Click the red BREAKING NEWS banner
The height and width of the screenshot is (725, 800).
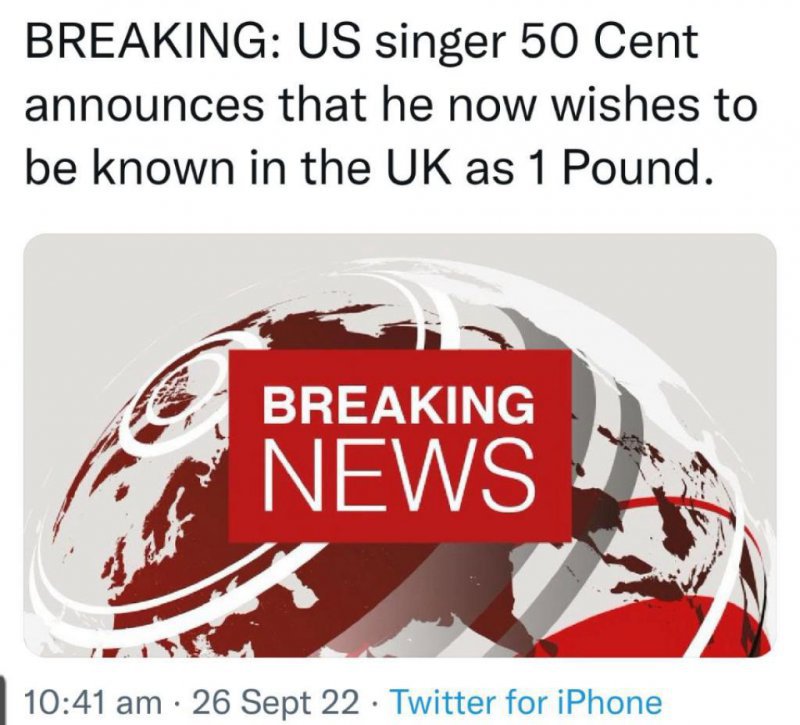pos(399,445)
